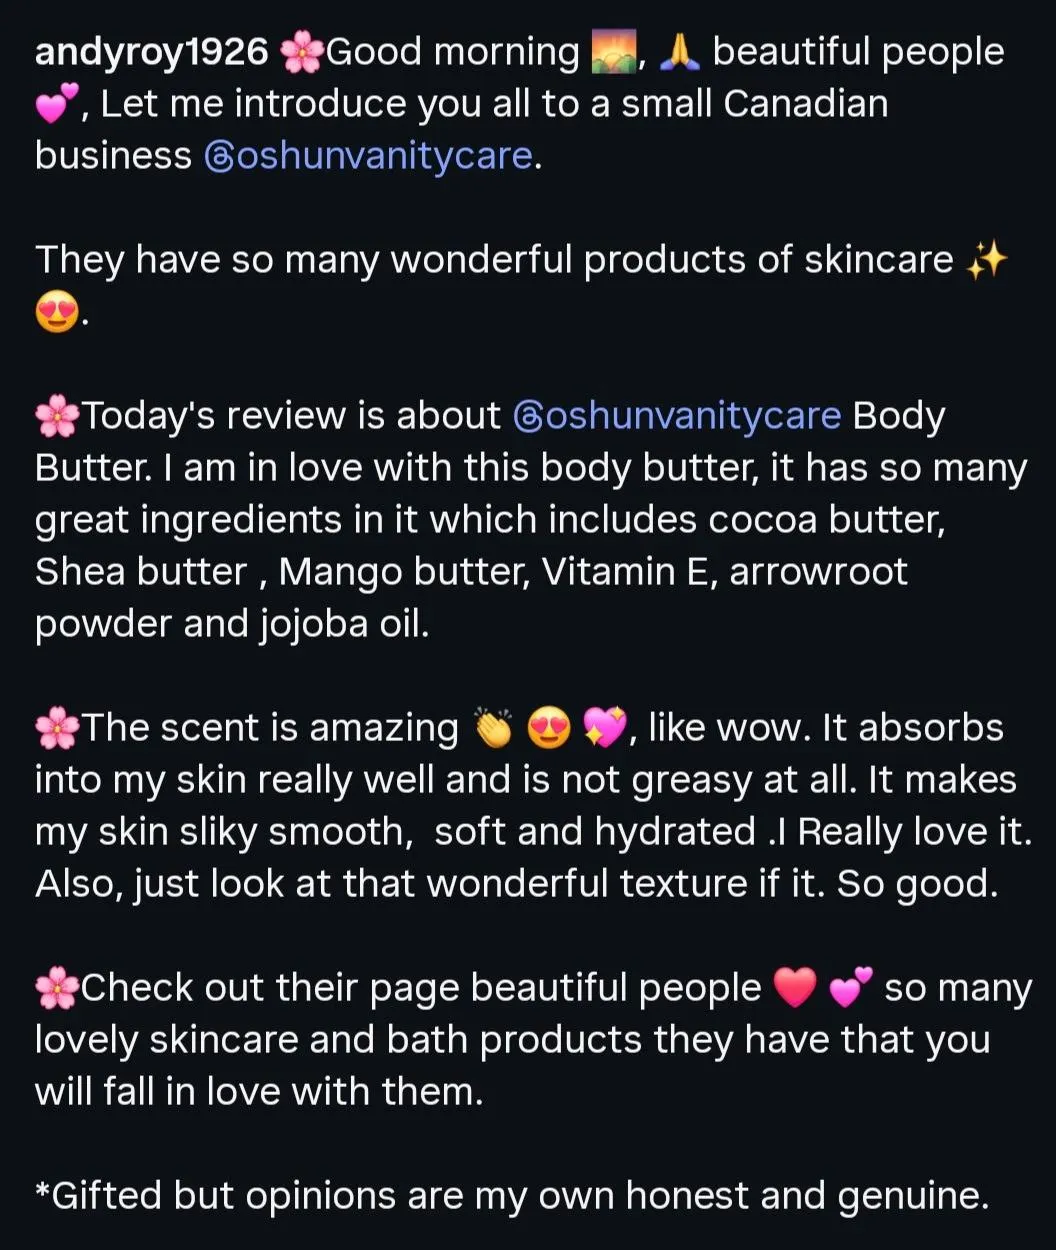Click the heart-eyes emoji after clapping hands

(x=549, y=728)
